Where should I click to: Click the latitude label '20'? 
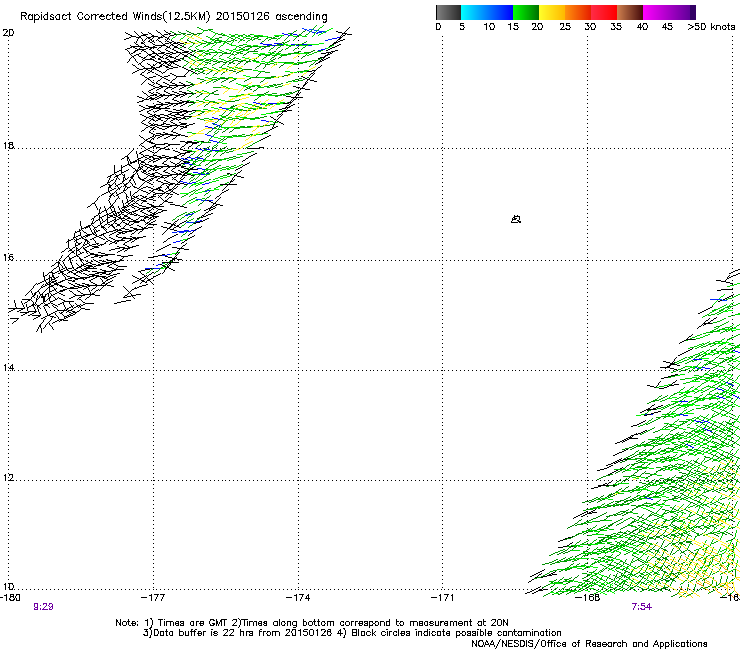[8, 33]
